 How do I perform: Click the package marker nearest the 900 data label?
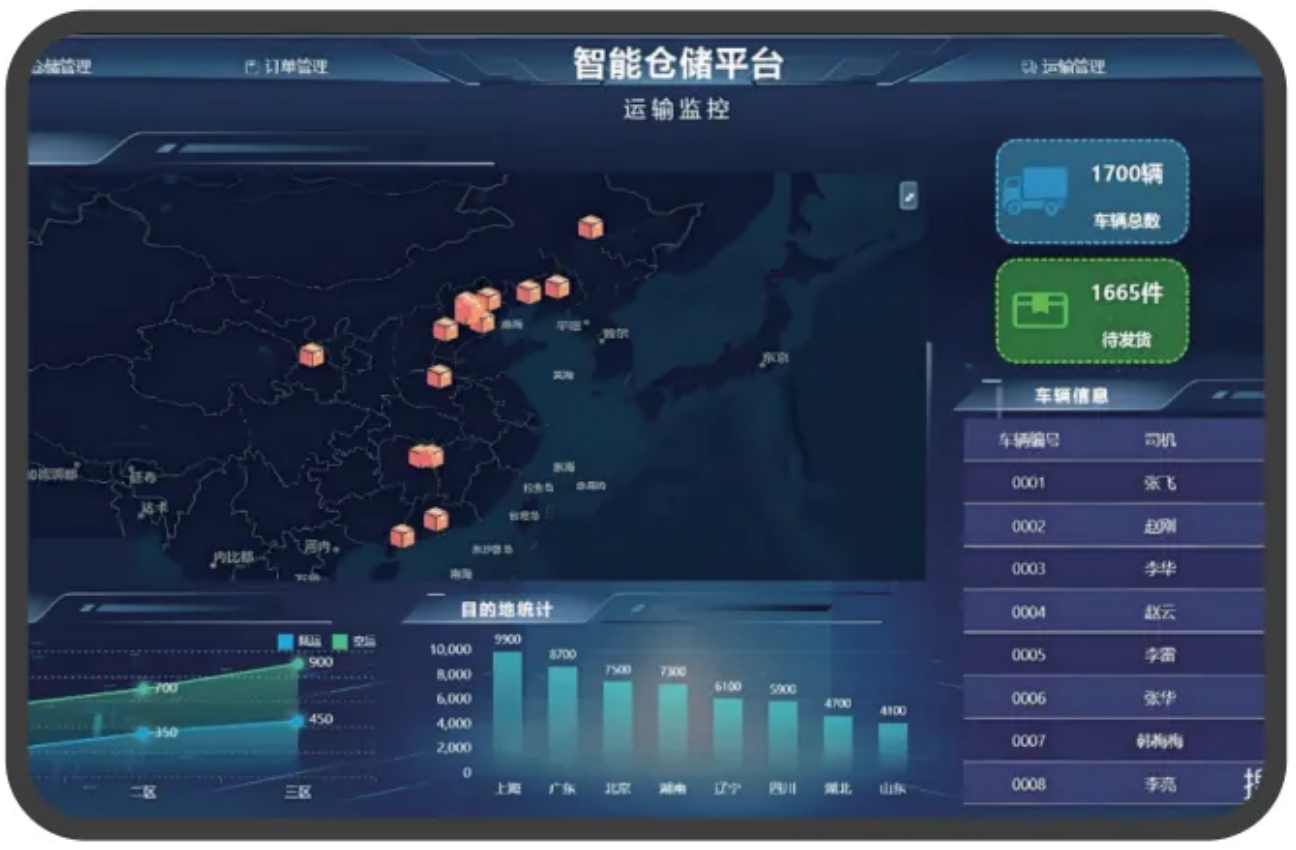[402, 536]
